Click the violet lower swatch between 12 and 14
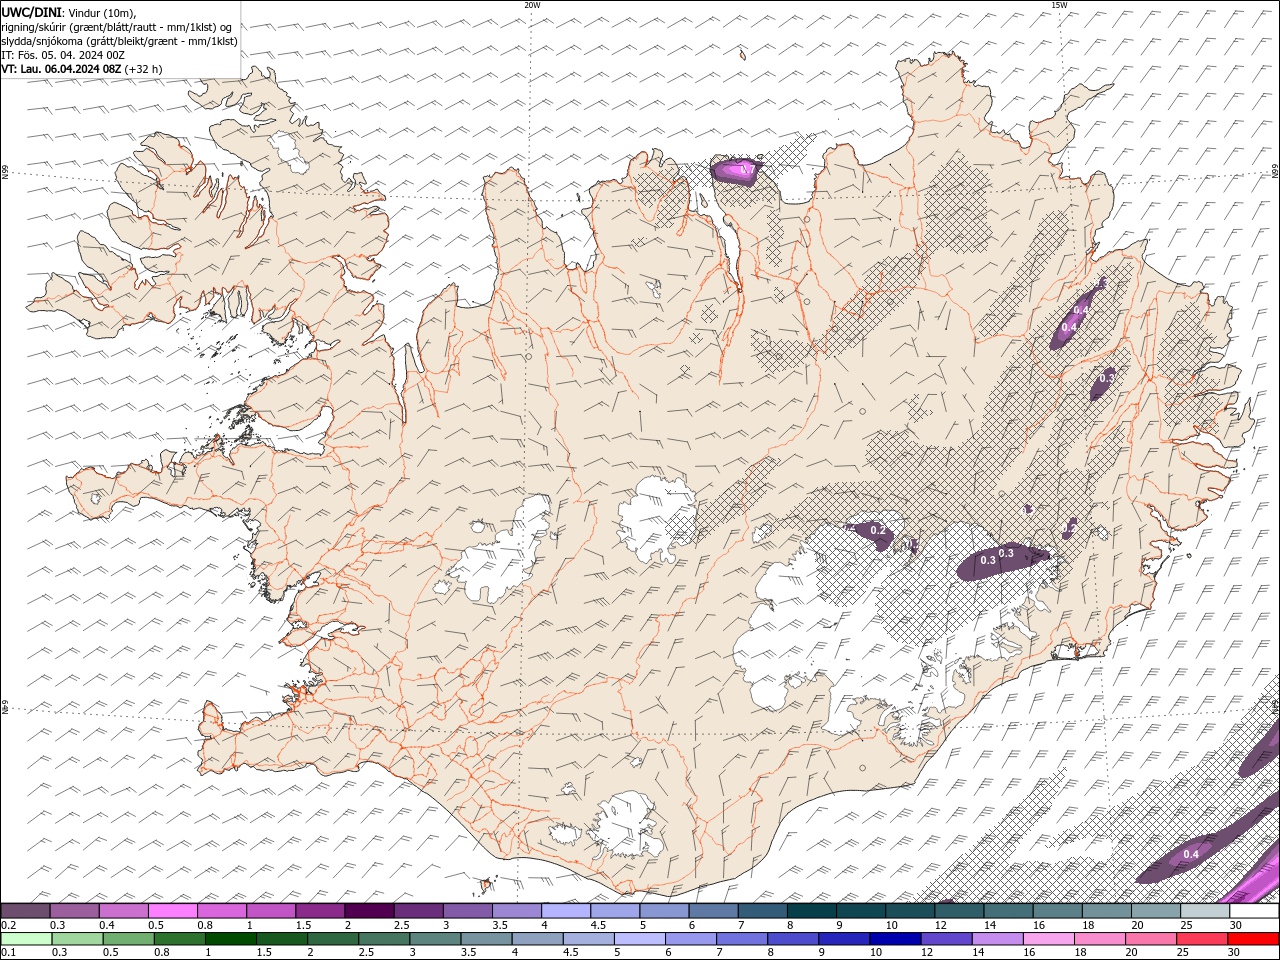This screenshot has width=1280, height=960. point(946,939)
